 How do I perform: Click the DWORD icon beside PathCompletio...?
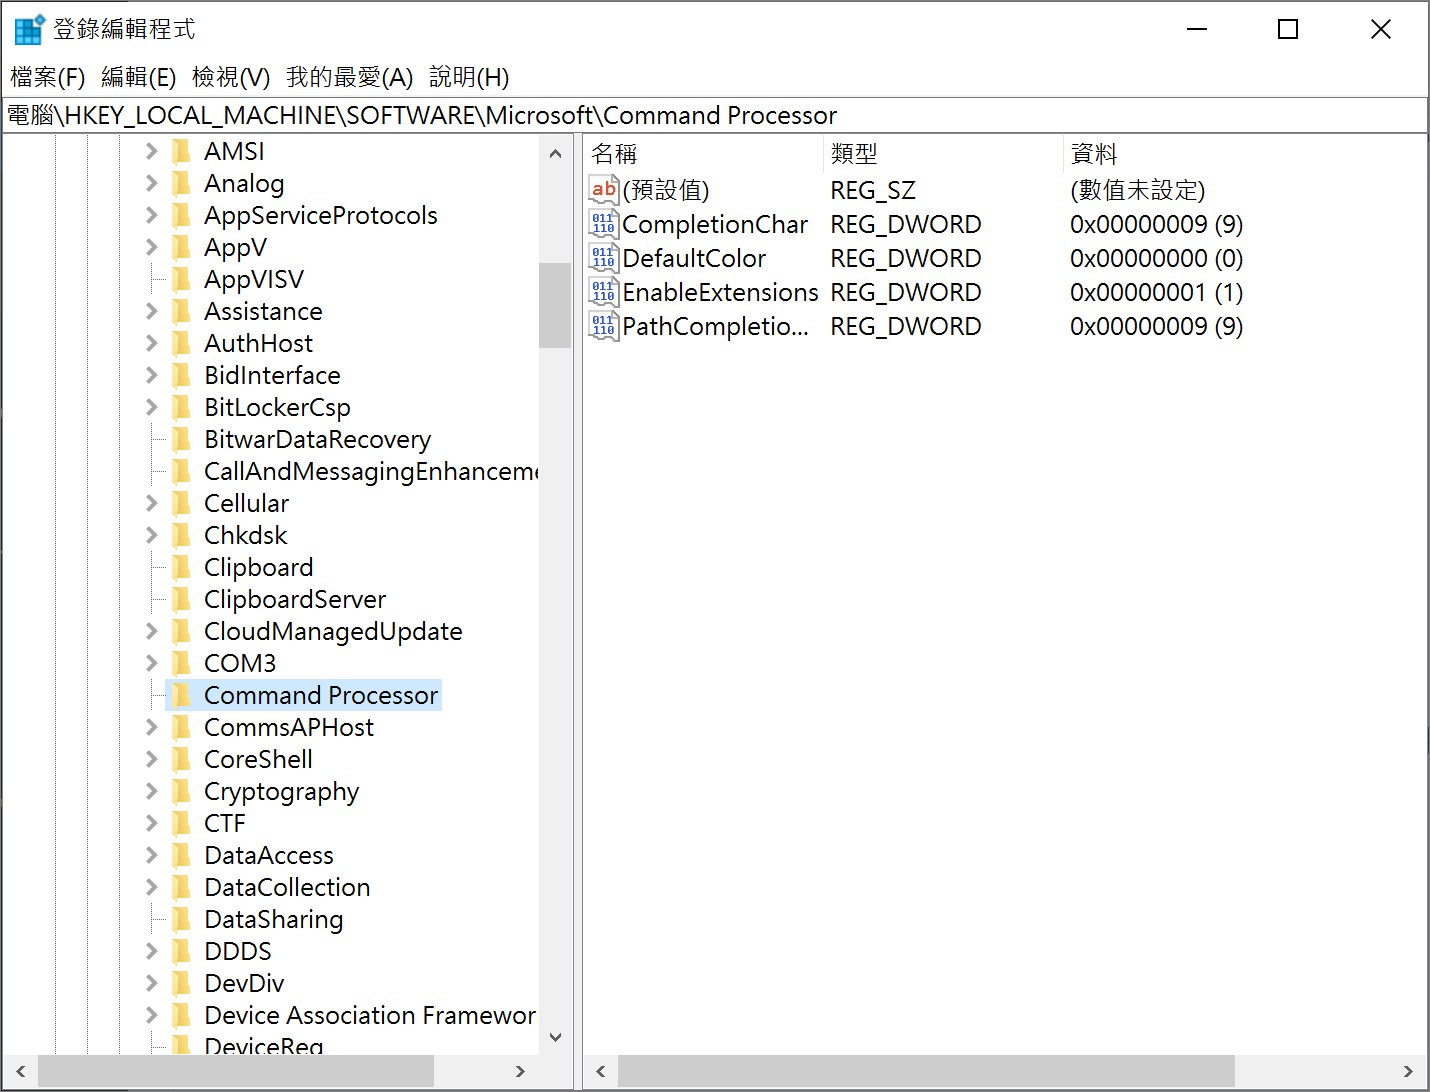pos(603,326)
